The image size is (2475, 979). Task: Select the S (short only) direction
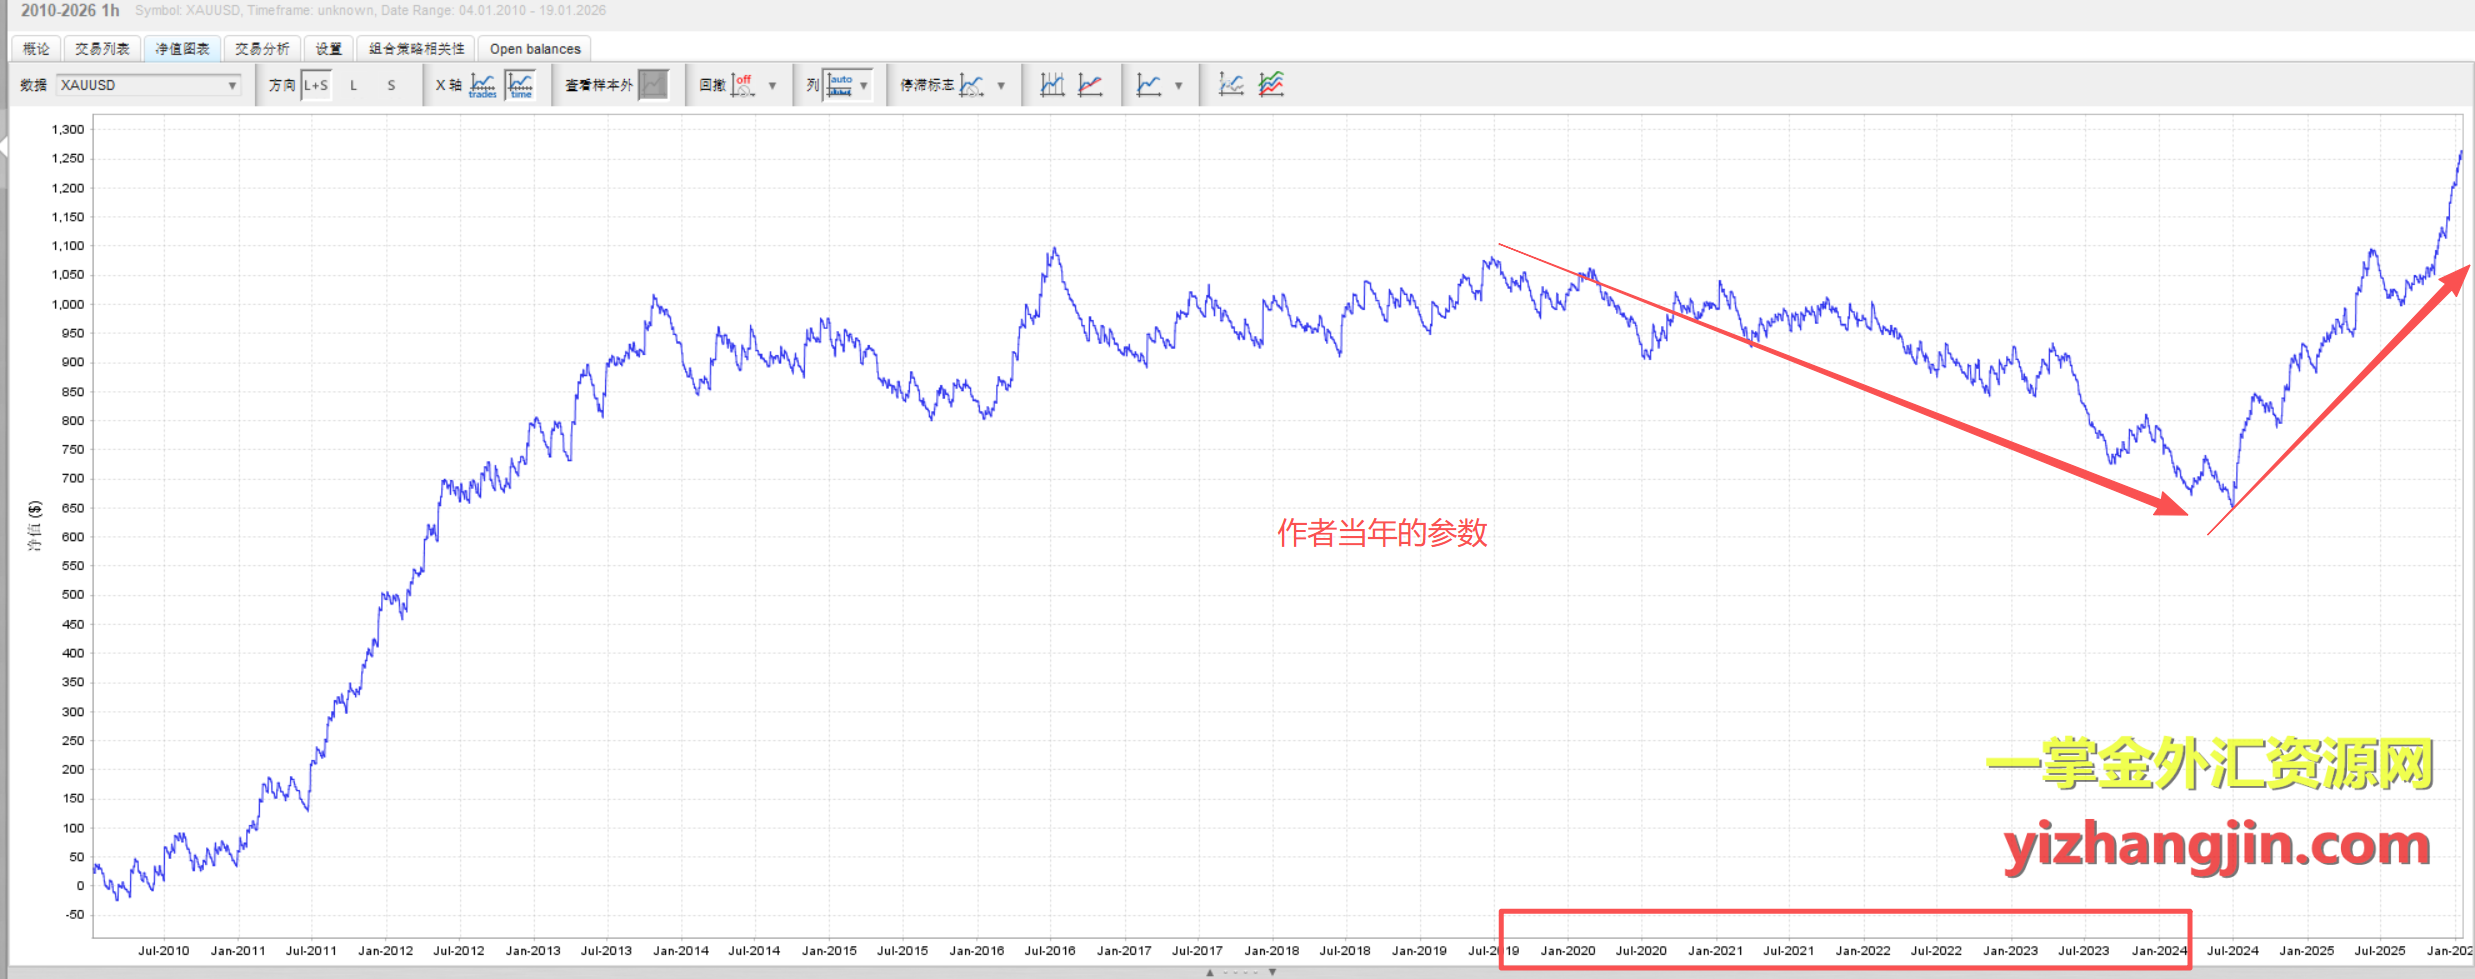[x=391, y=85]
